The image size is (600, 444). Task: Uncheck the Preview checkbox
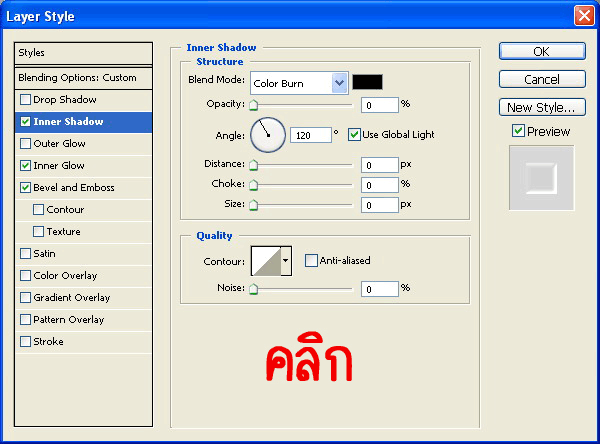pyautogui.click(x=518, y=131)
